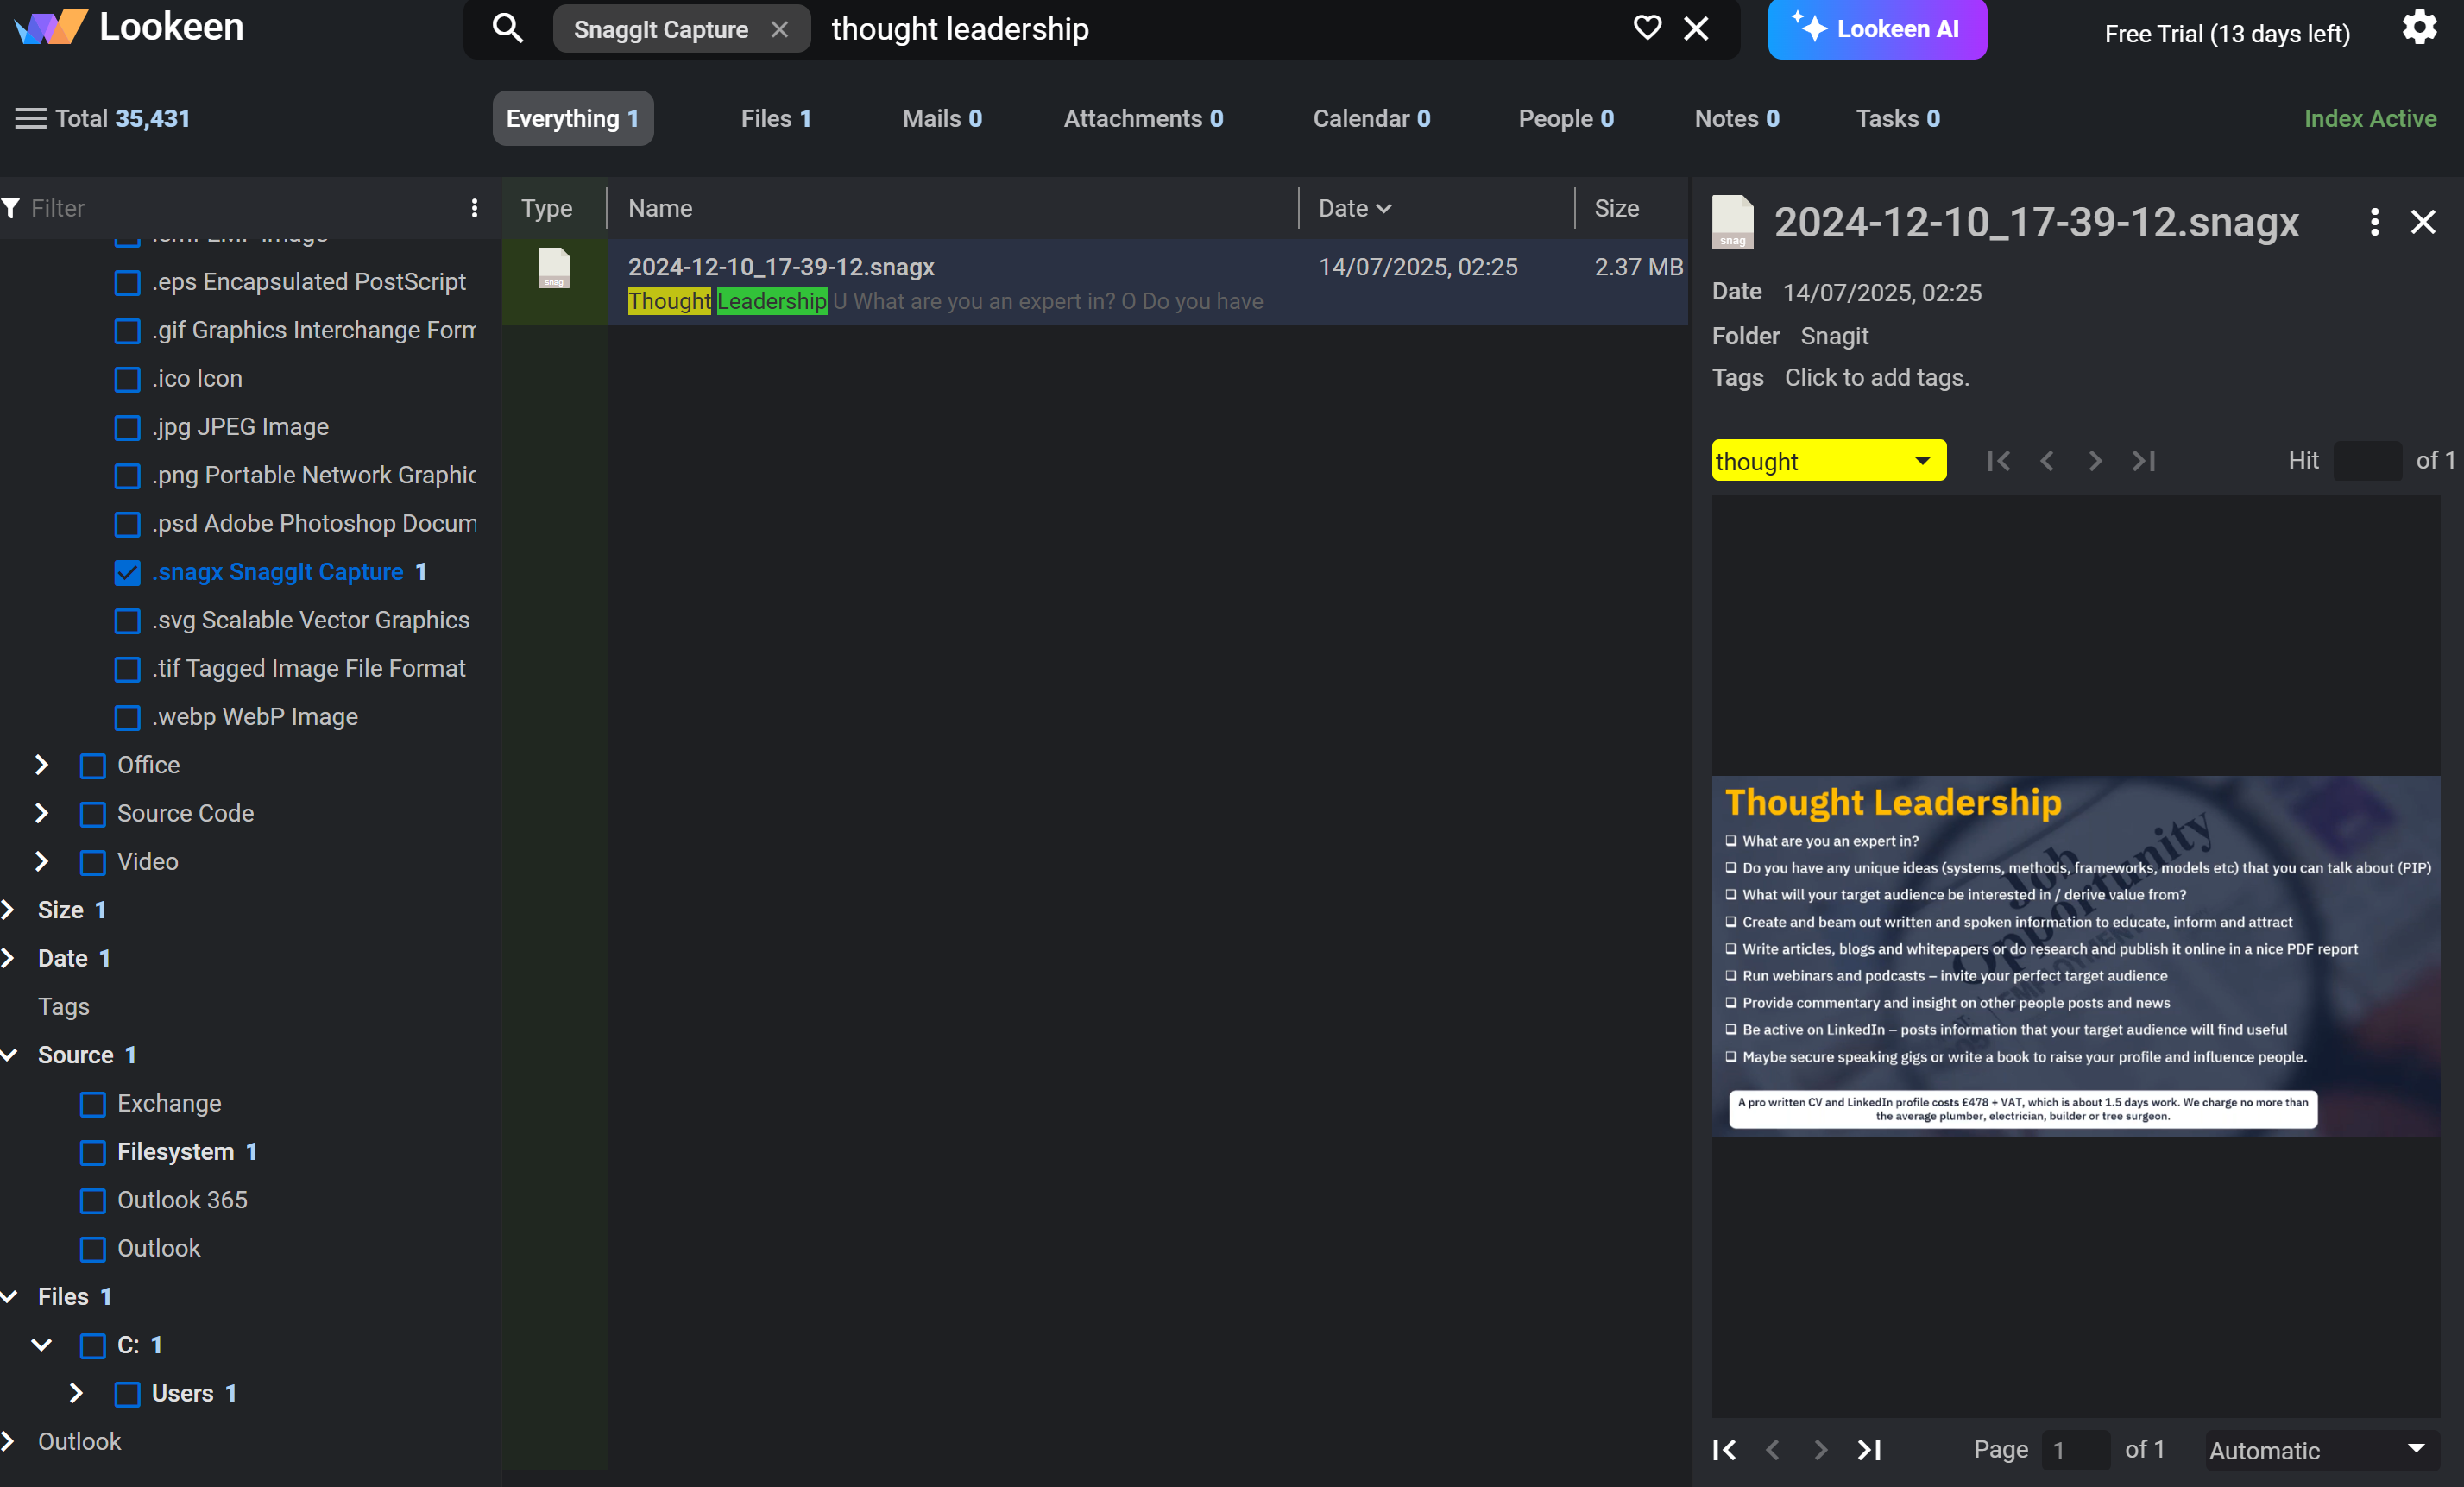Save search with the heart icon
Image resolution: width=2464 pixels, height=1487 pixels.
click(x=1647, y=28)
